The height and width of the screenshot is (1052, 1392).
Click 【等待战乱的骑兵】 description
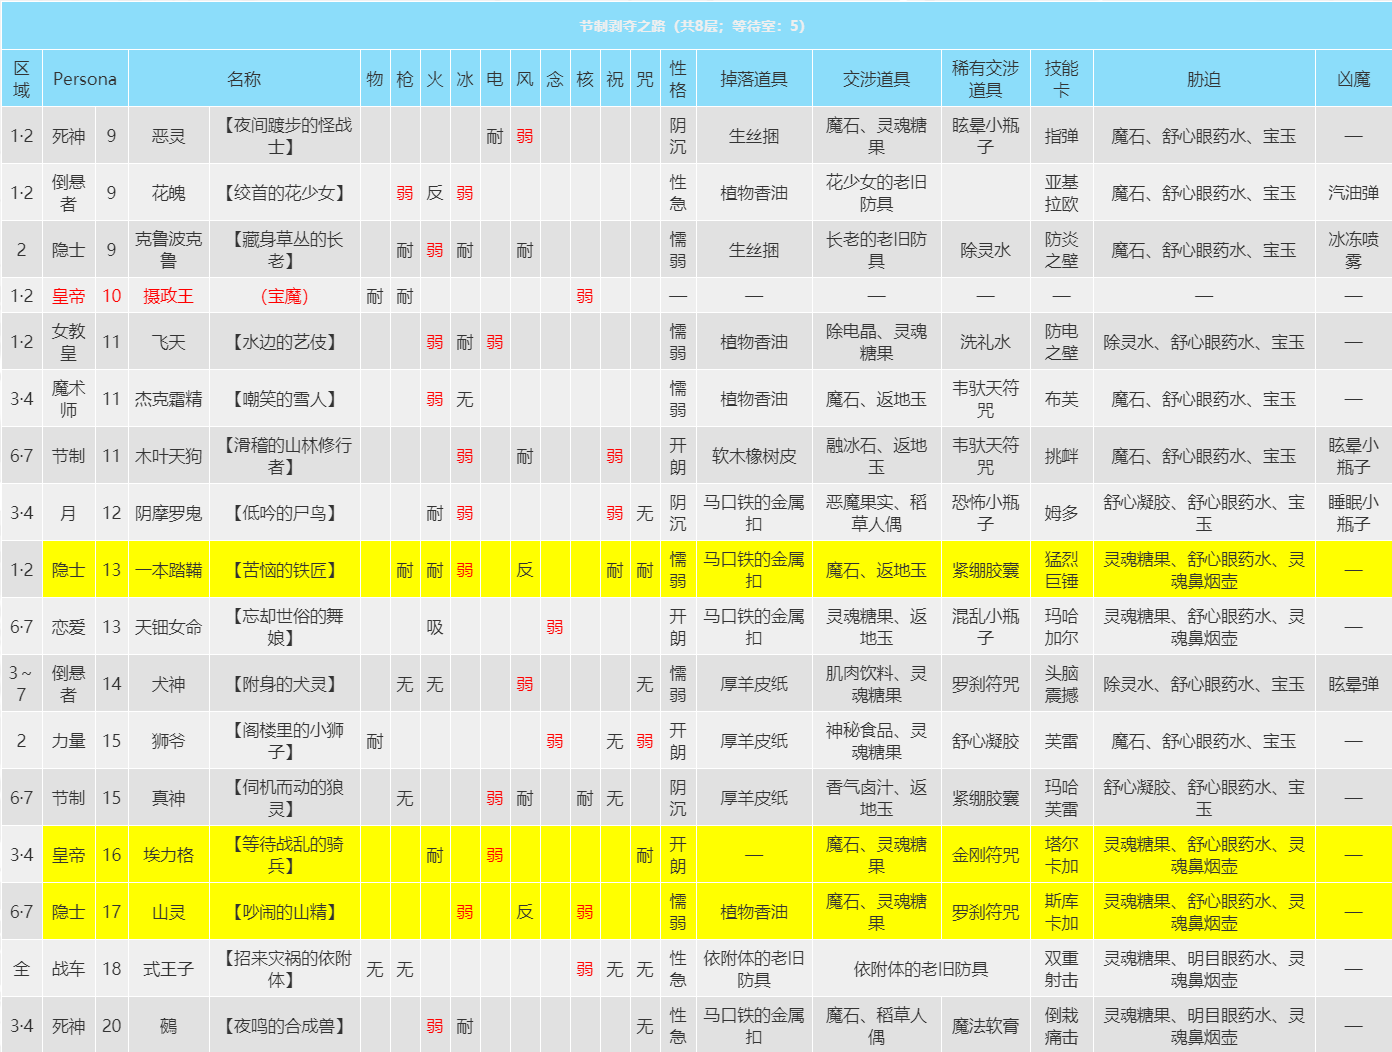pos(285,855)
